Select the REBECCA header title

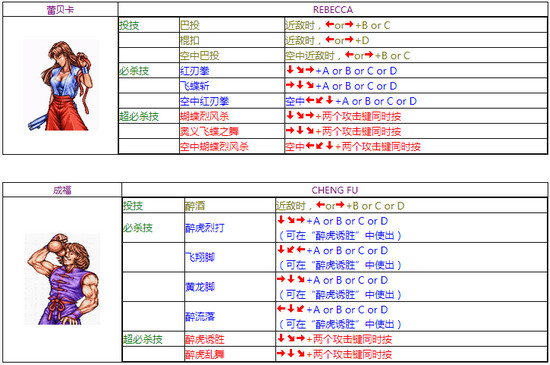[x=333, y=10]
